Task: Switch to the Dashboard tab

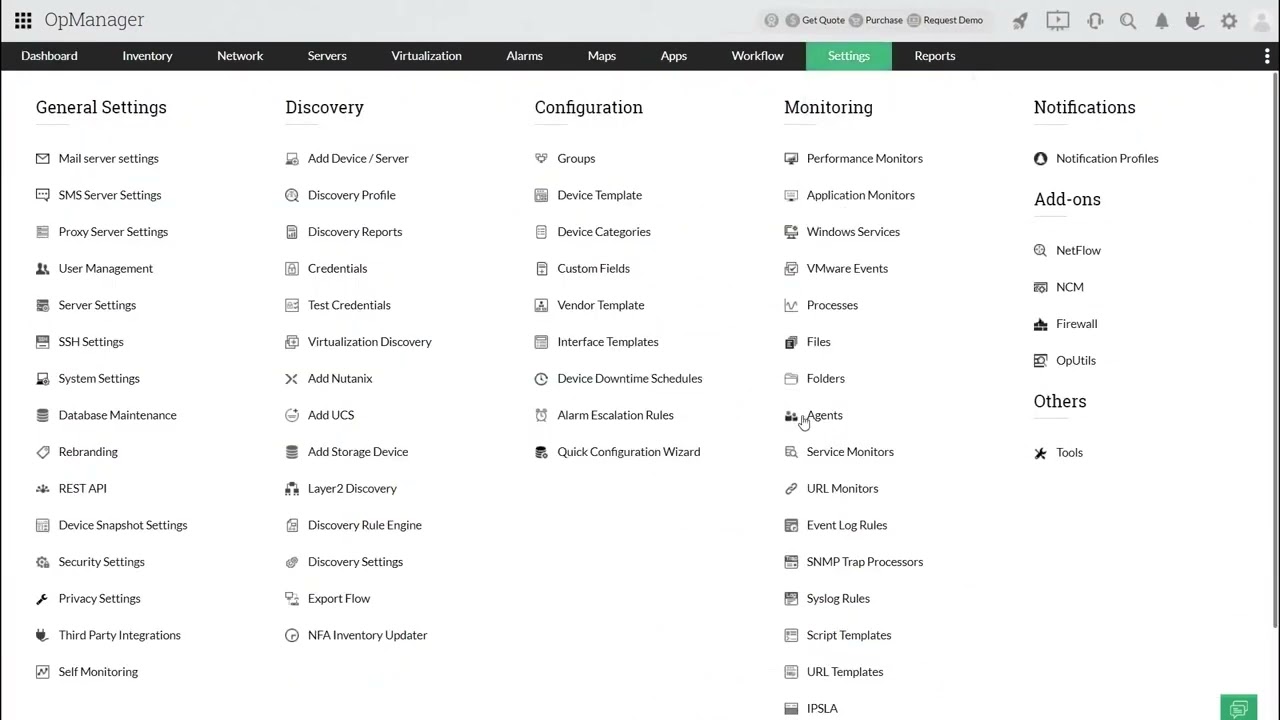Action: tap(49, 56)
